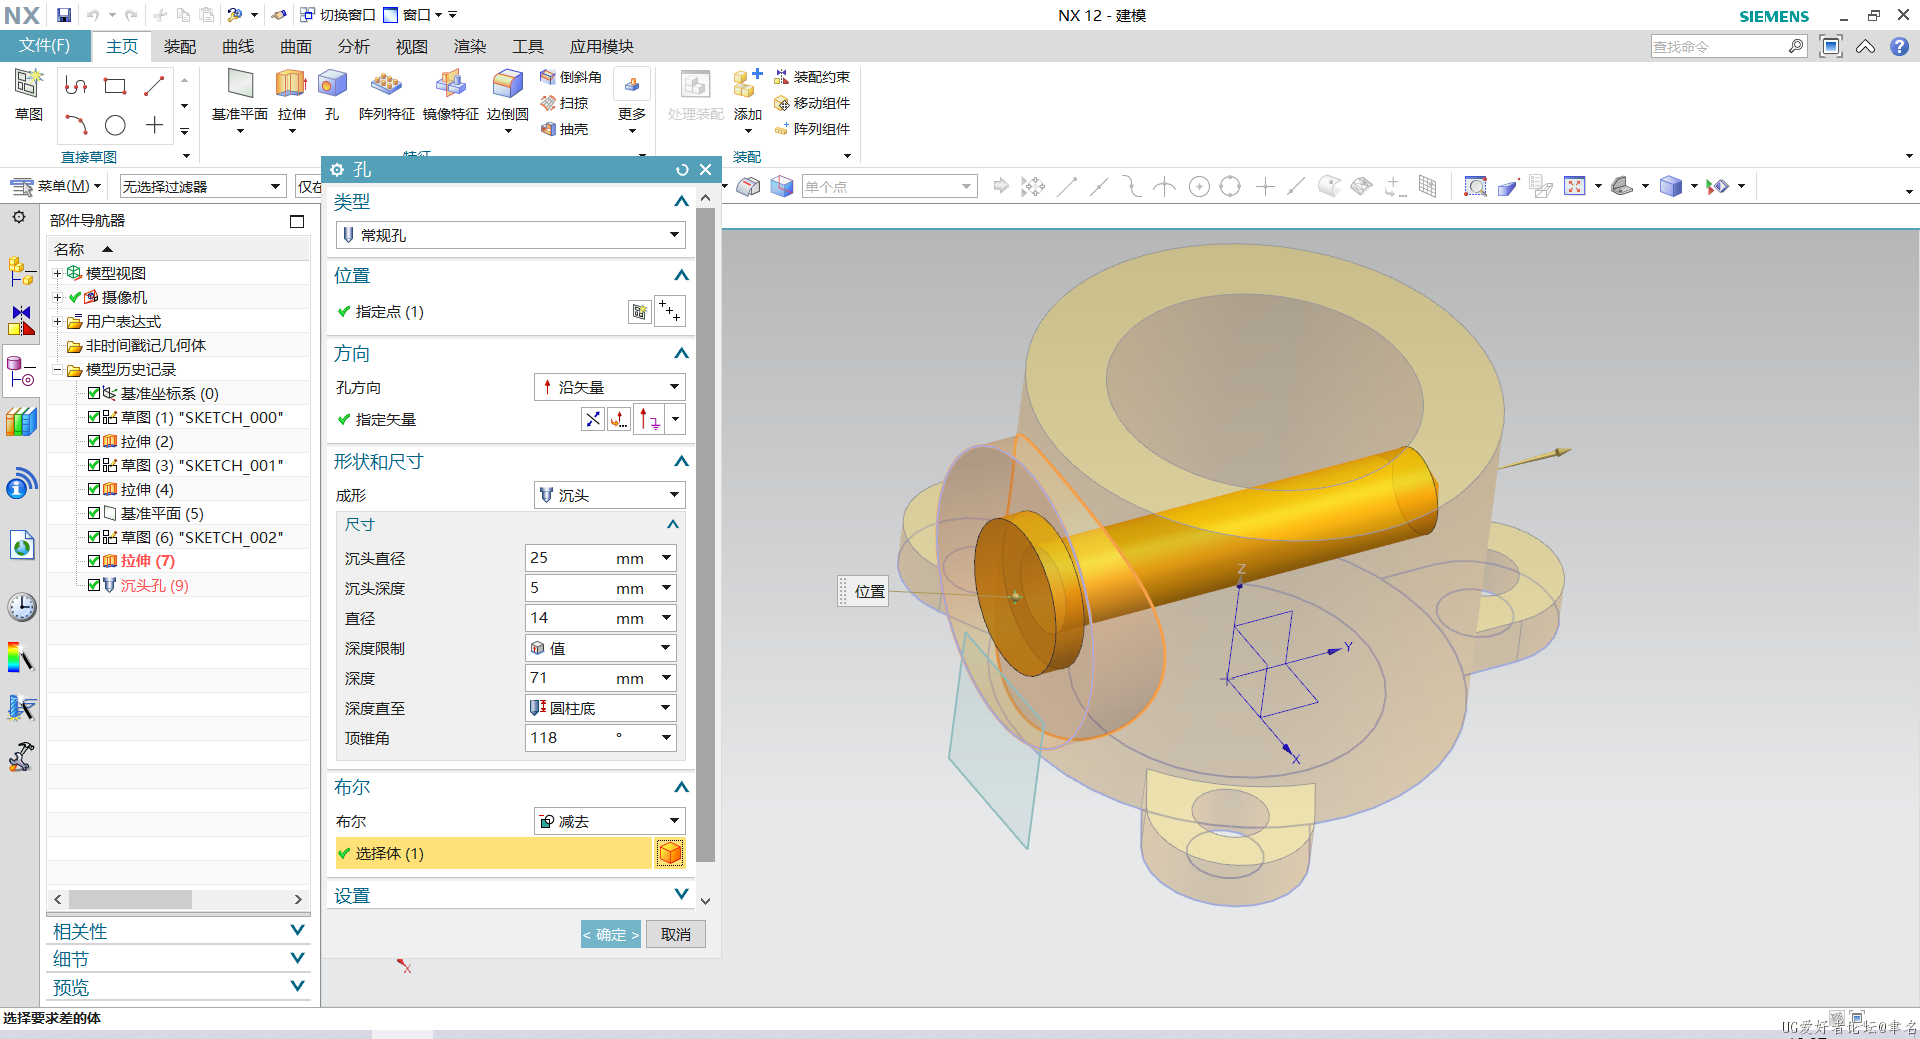1920x1039 pixels.
Task: Open the 文件(F) menu
Action: point(45,46)
